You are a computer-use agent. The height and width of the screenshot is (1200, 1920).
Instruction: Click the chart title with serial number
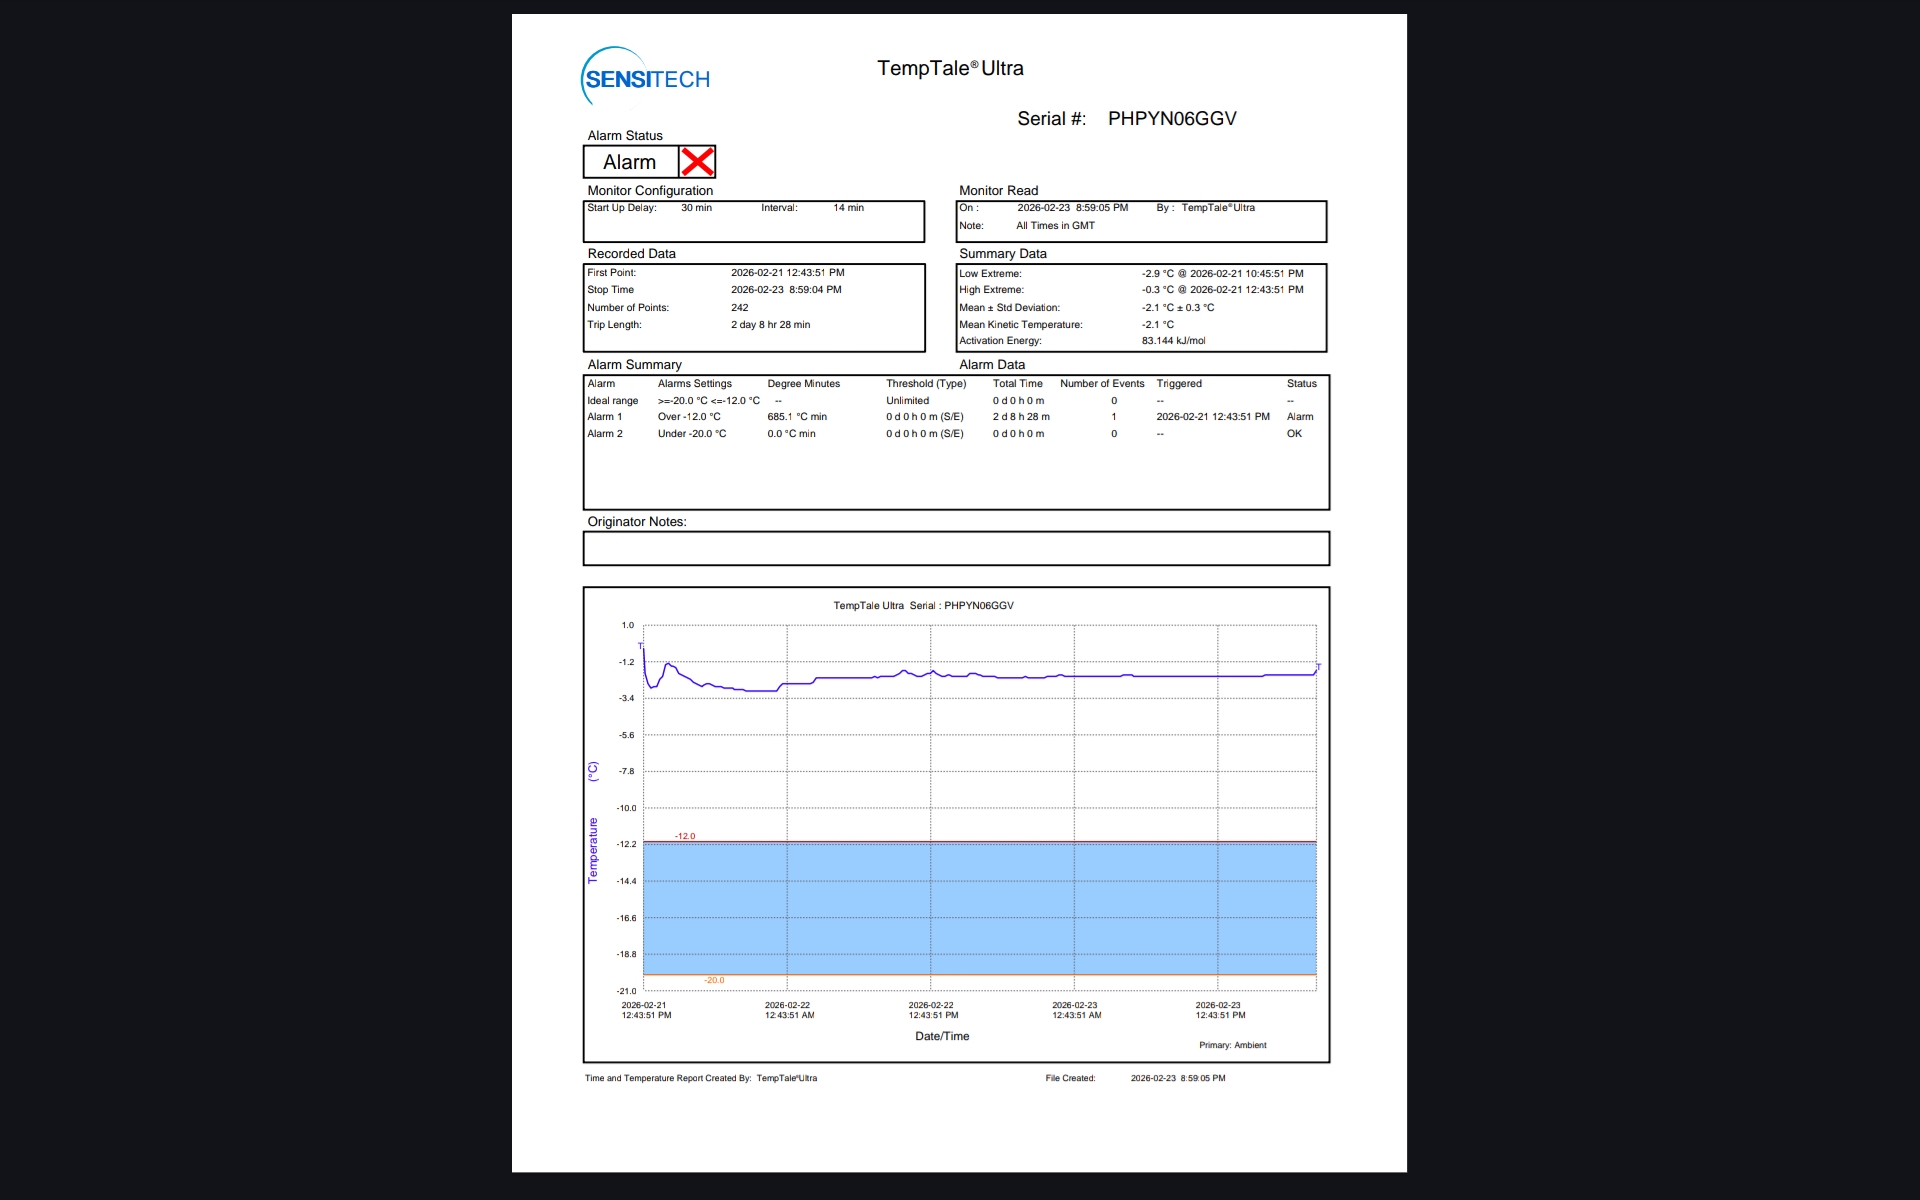tap(923, 606)
